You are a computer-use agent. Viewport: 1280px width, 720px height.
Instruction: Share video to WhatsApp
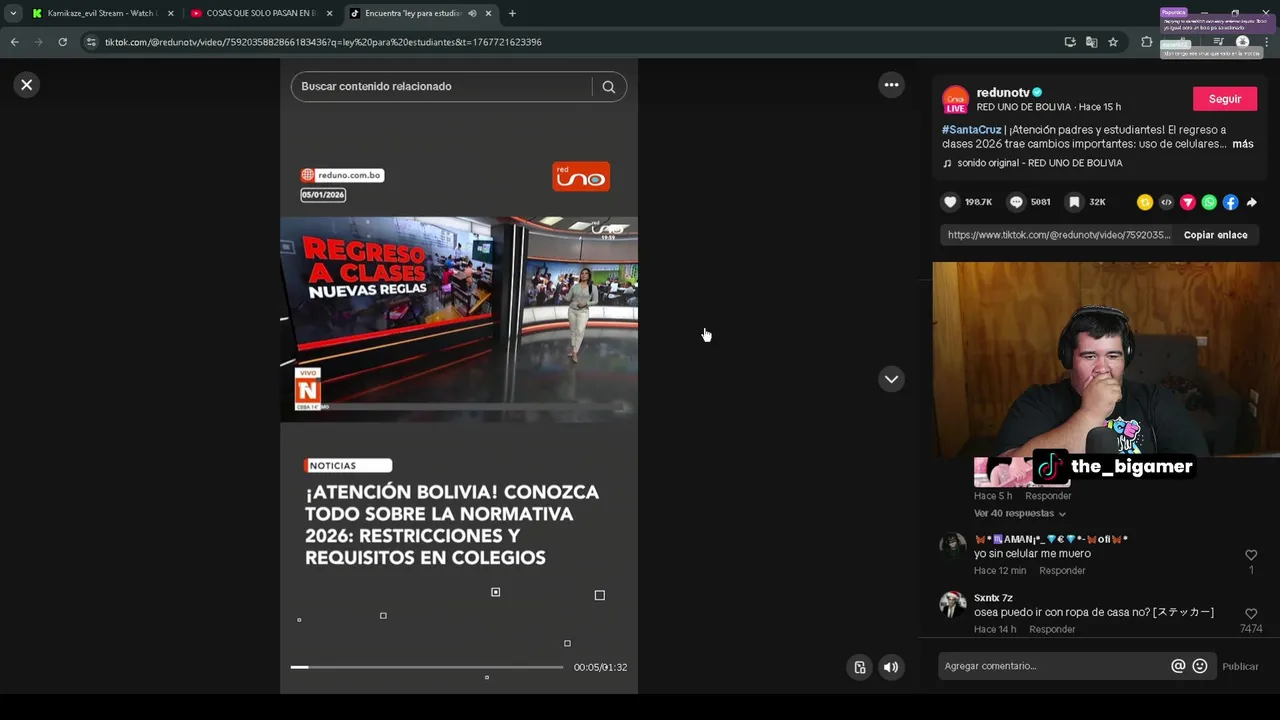1209,202
